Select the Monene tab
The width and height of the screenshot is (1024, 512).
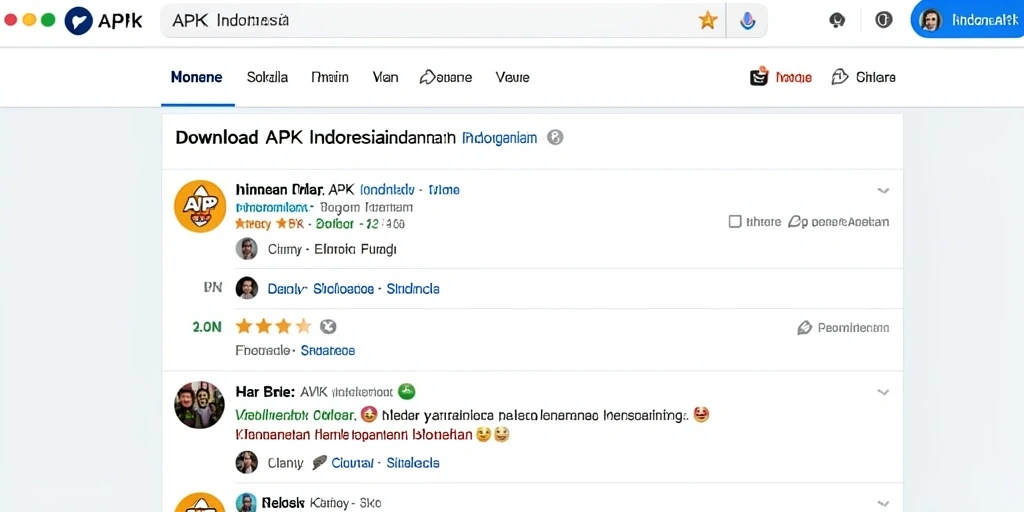[x=197, y=77]
